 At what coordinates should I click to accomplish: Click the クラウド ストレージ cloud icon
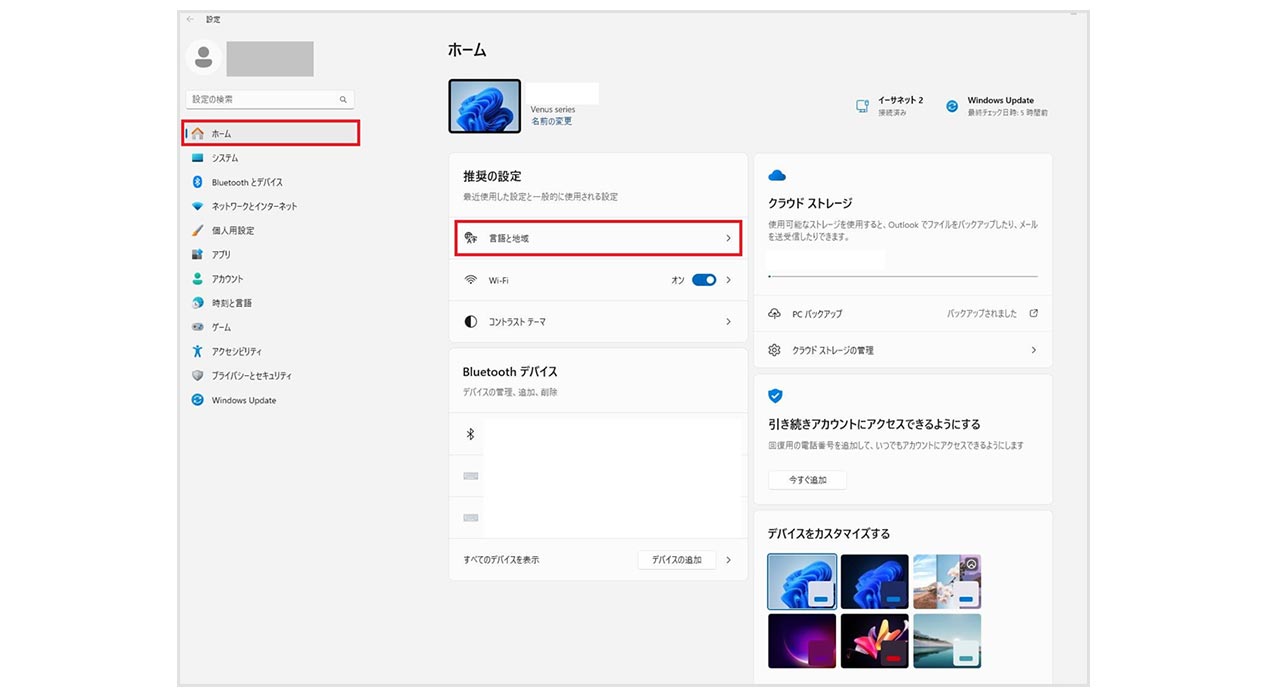[x=777, y=176]
